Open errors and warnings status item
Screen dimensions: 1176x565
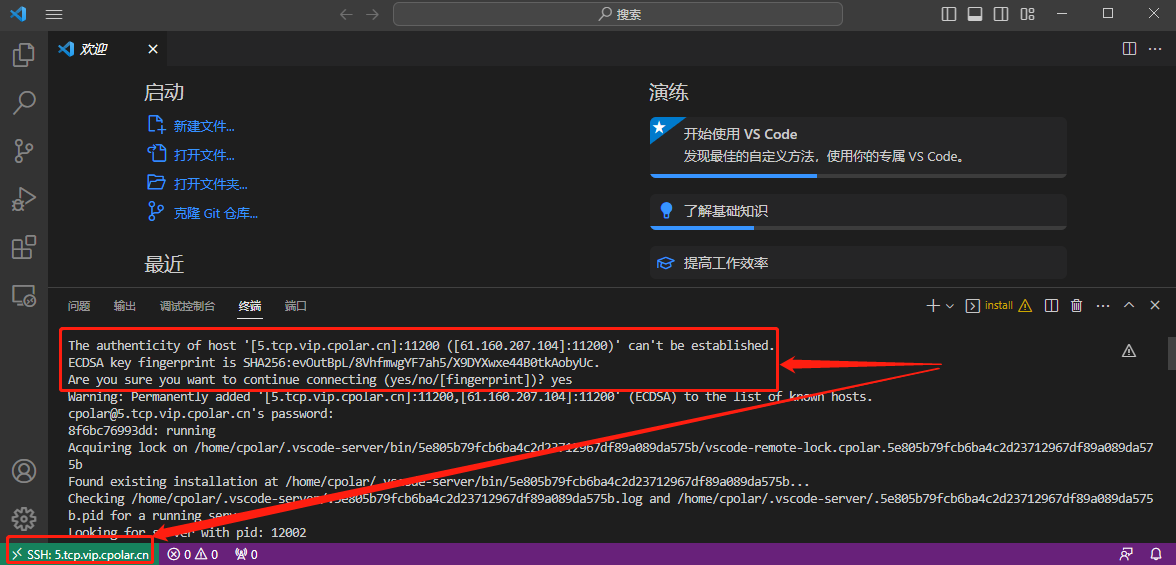point(193,554)
